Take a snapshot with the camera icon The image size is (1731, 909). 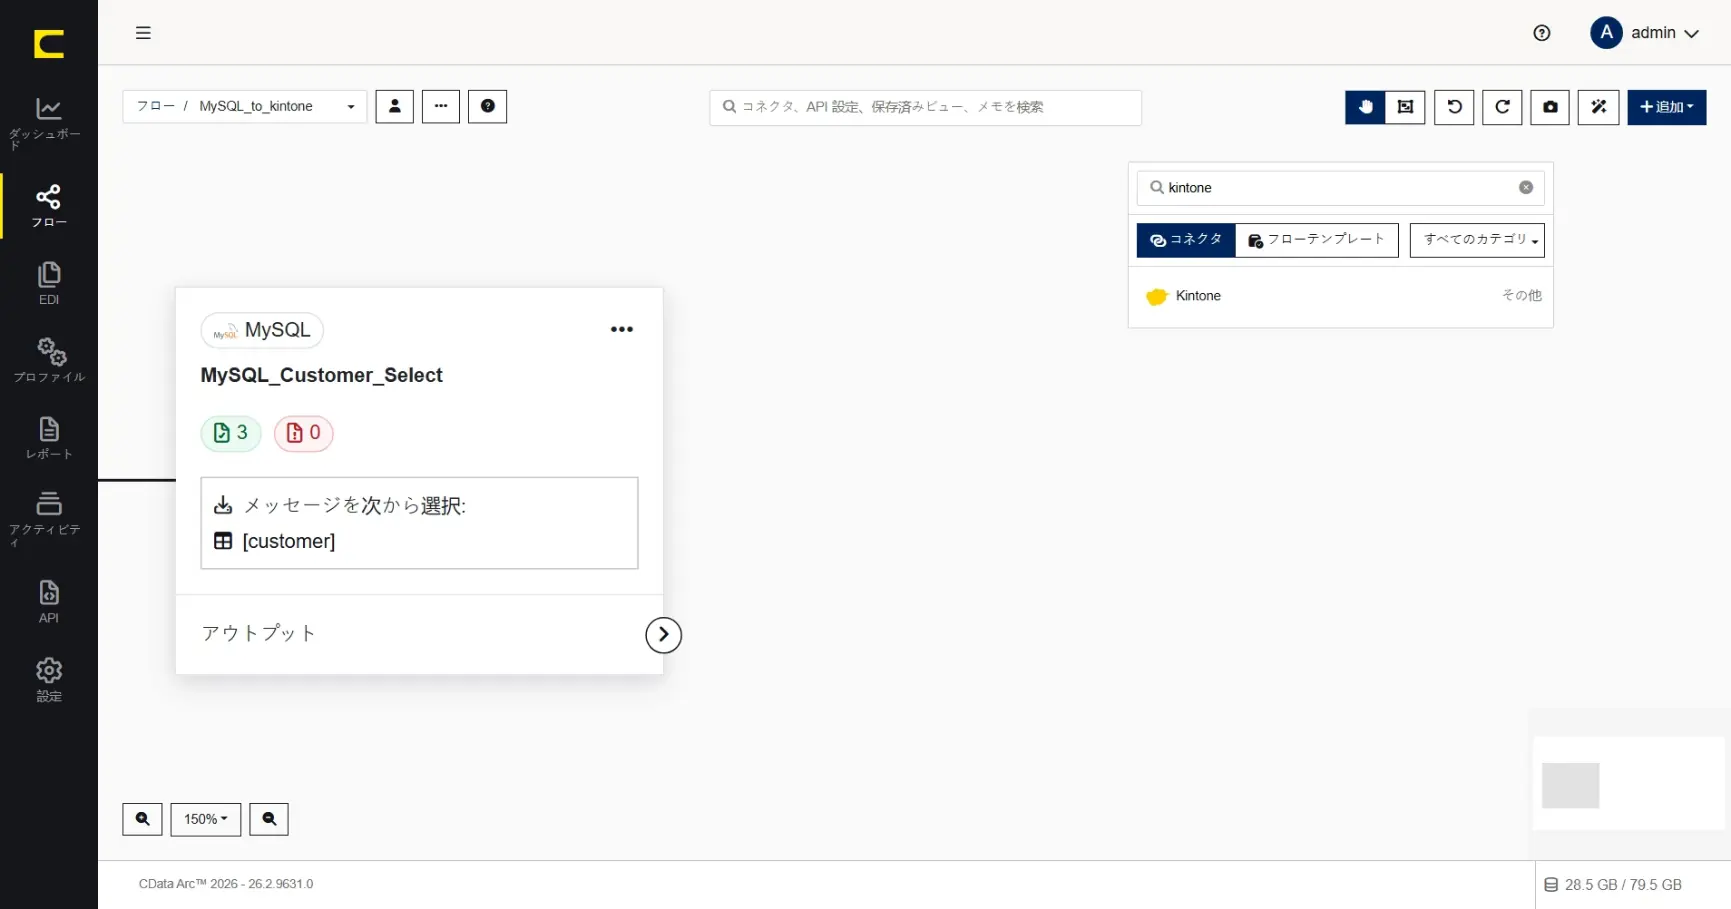(1550, 107)
